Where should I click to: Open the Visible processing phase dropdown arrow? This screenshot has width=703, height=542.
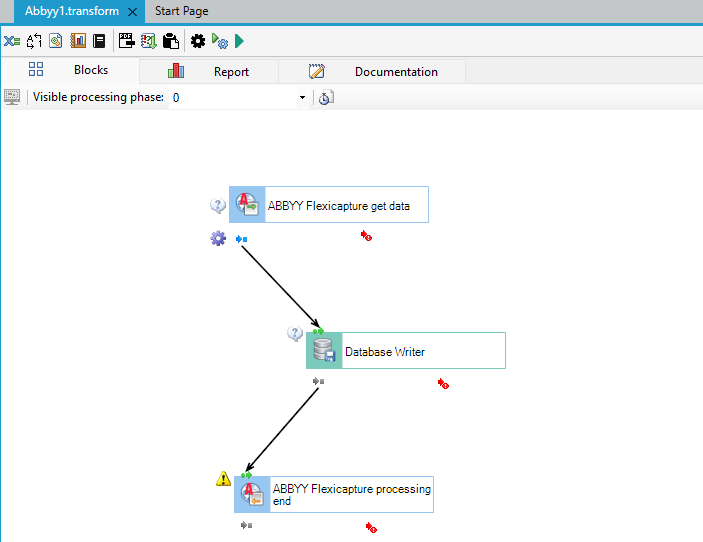pyautogui.click(x=302, y=98)
